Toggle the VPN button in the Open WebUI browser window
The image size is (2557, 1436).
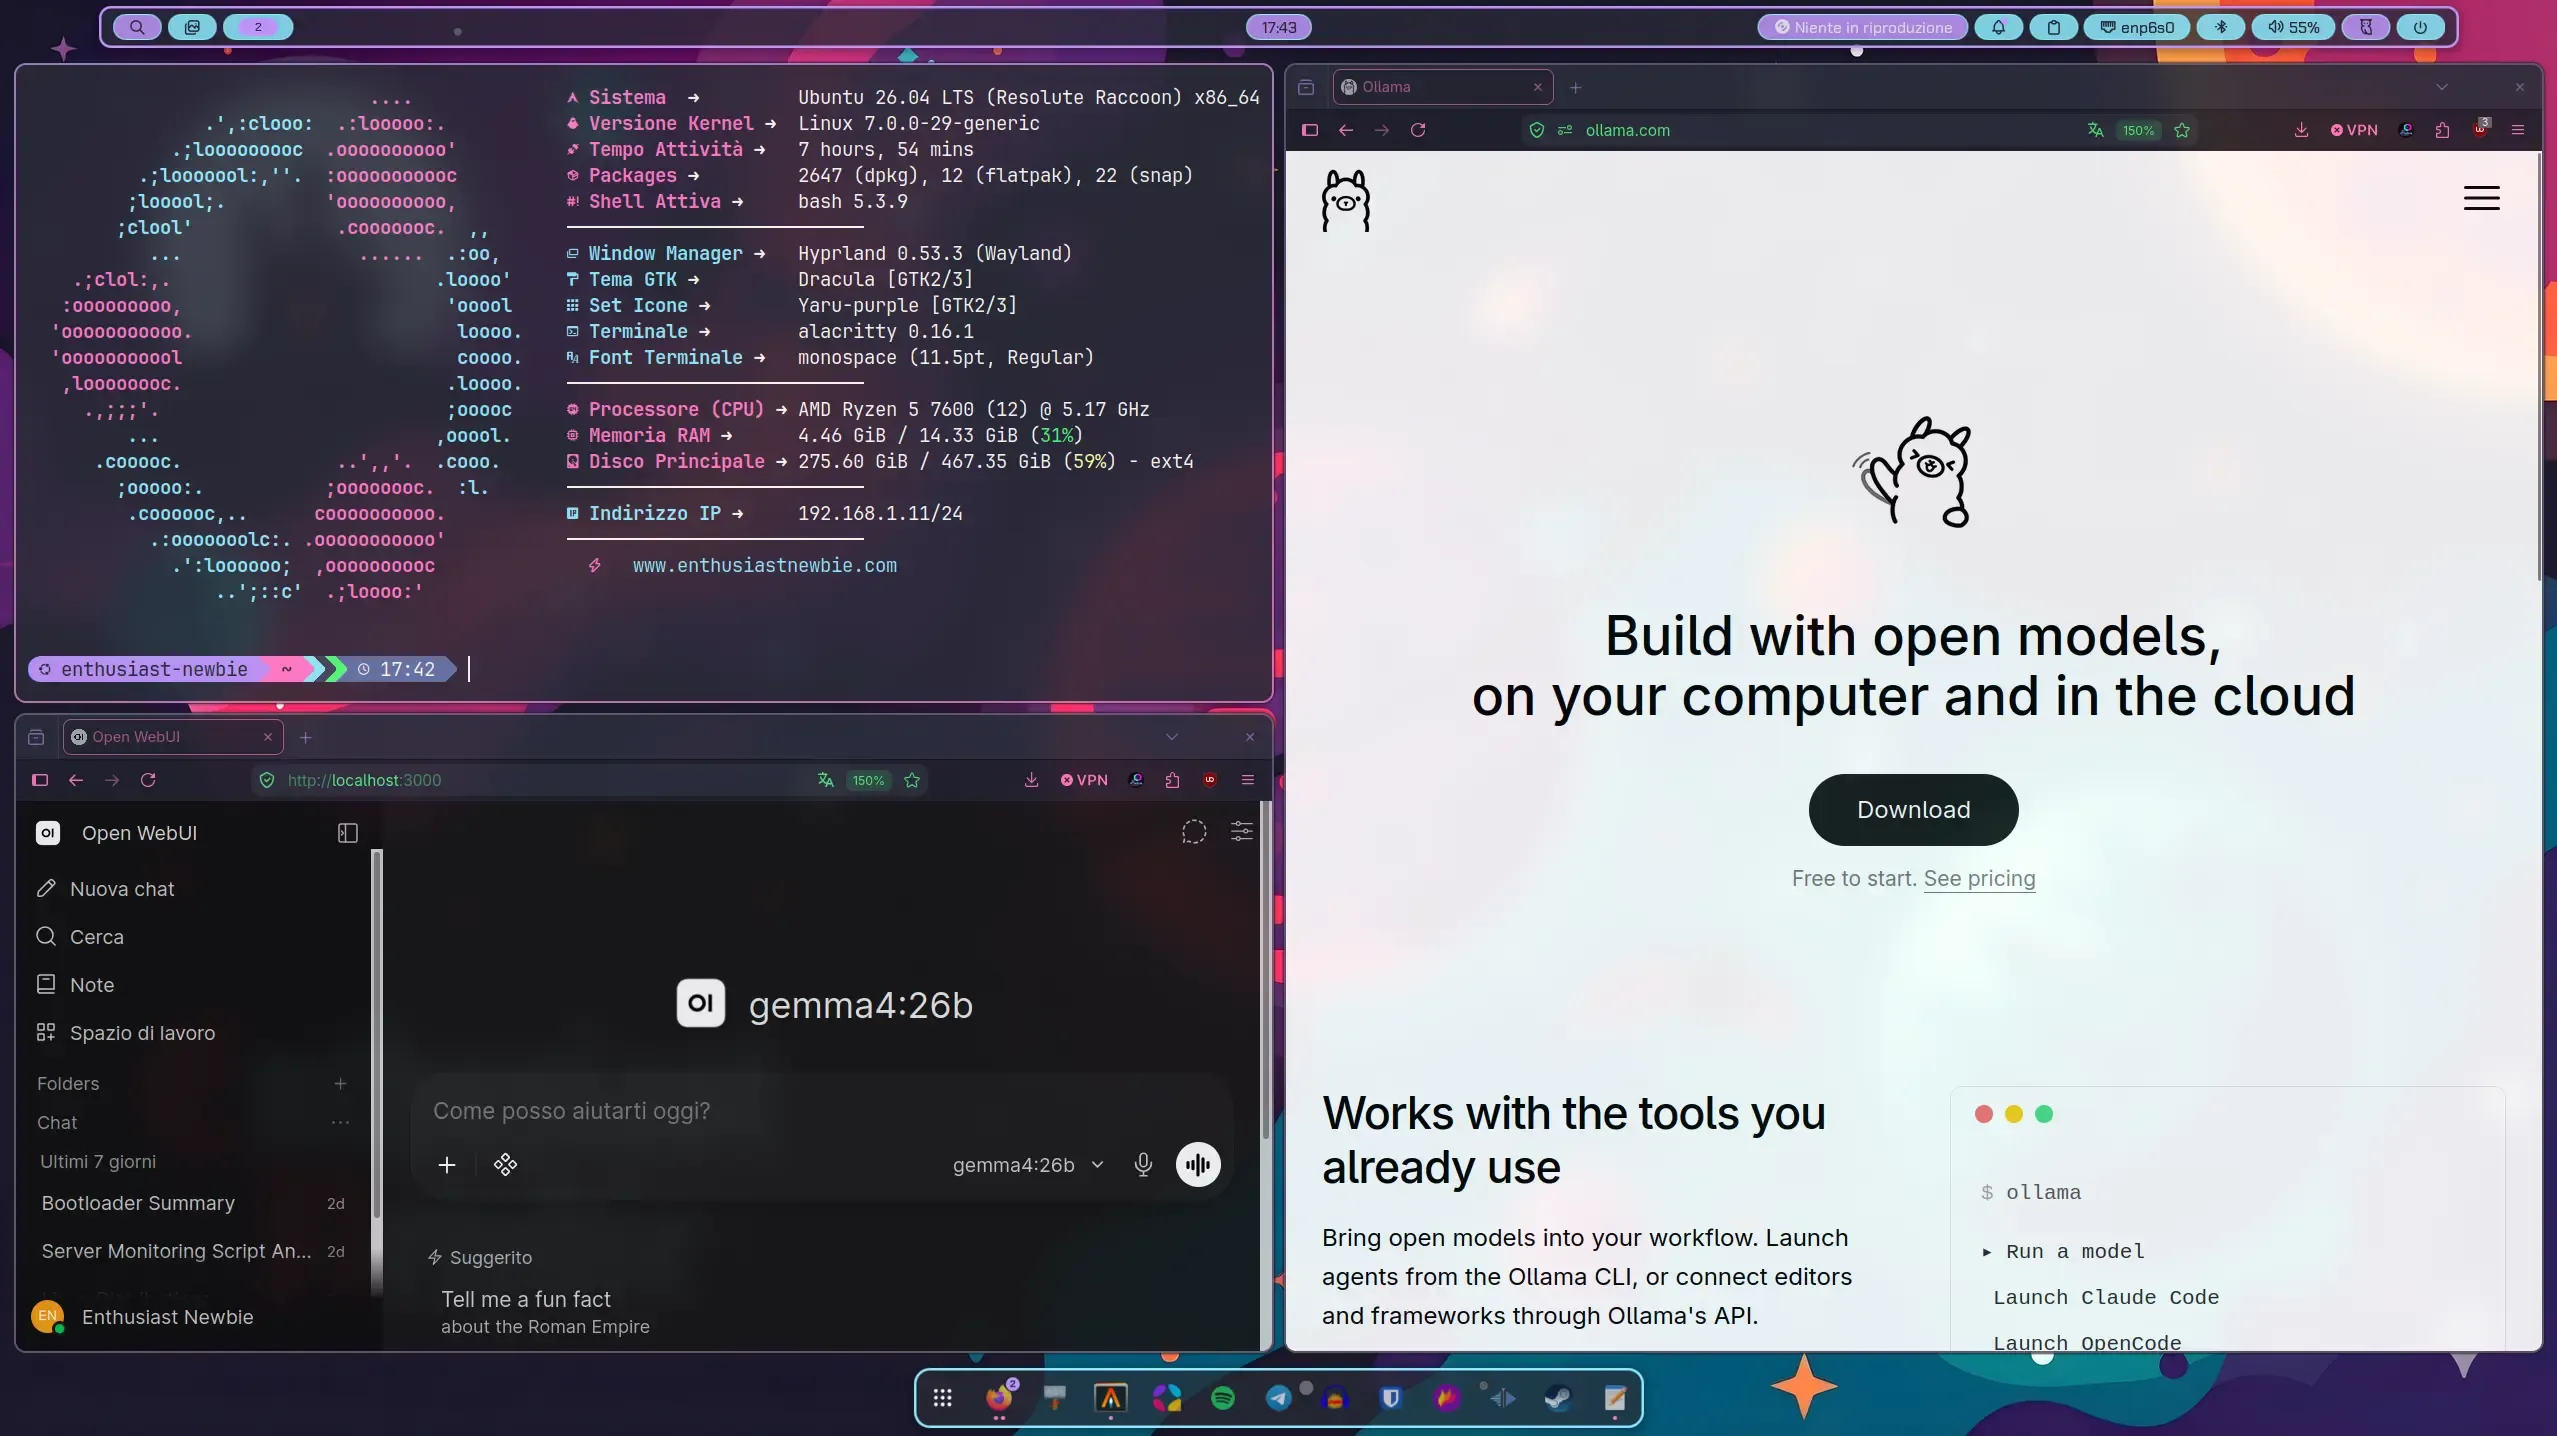tap(1084, 780)
